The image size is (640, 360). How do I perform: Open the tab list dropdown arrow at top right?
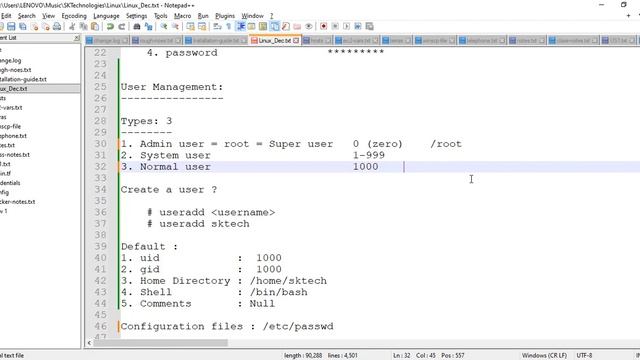[x=638, y=16]
